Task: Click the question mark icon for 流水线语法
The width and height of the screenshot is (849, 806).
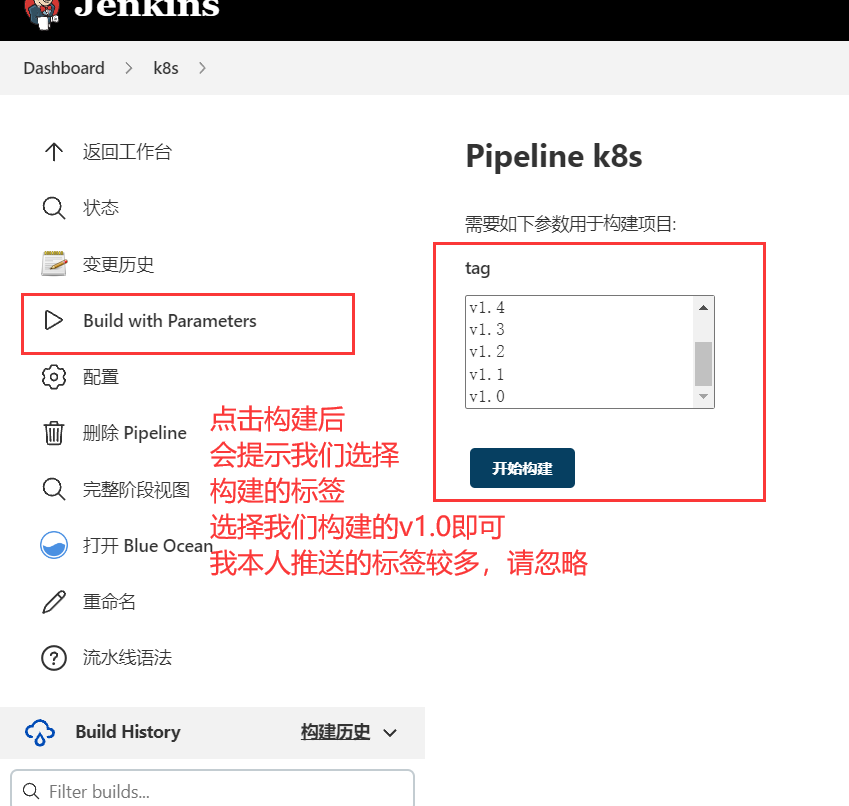Action: [x=54, y=658]
